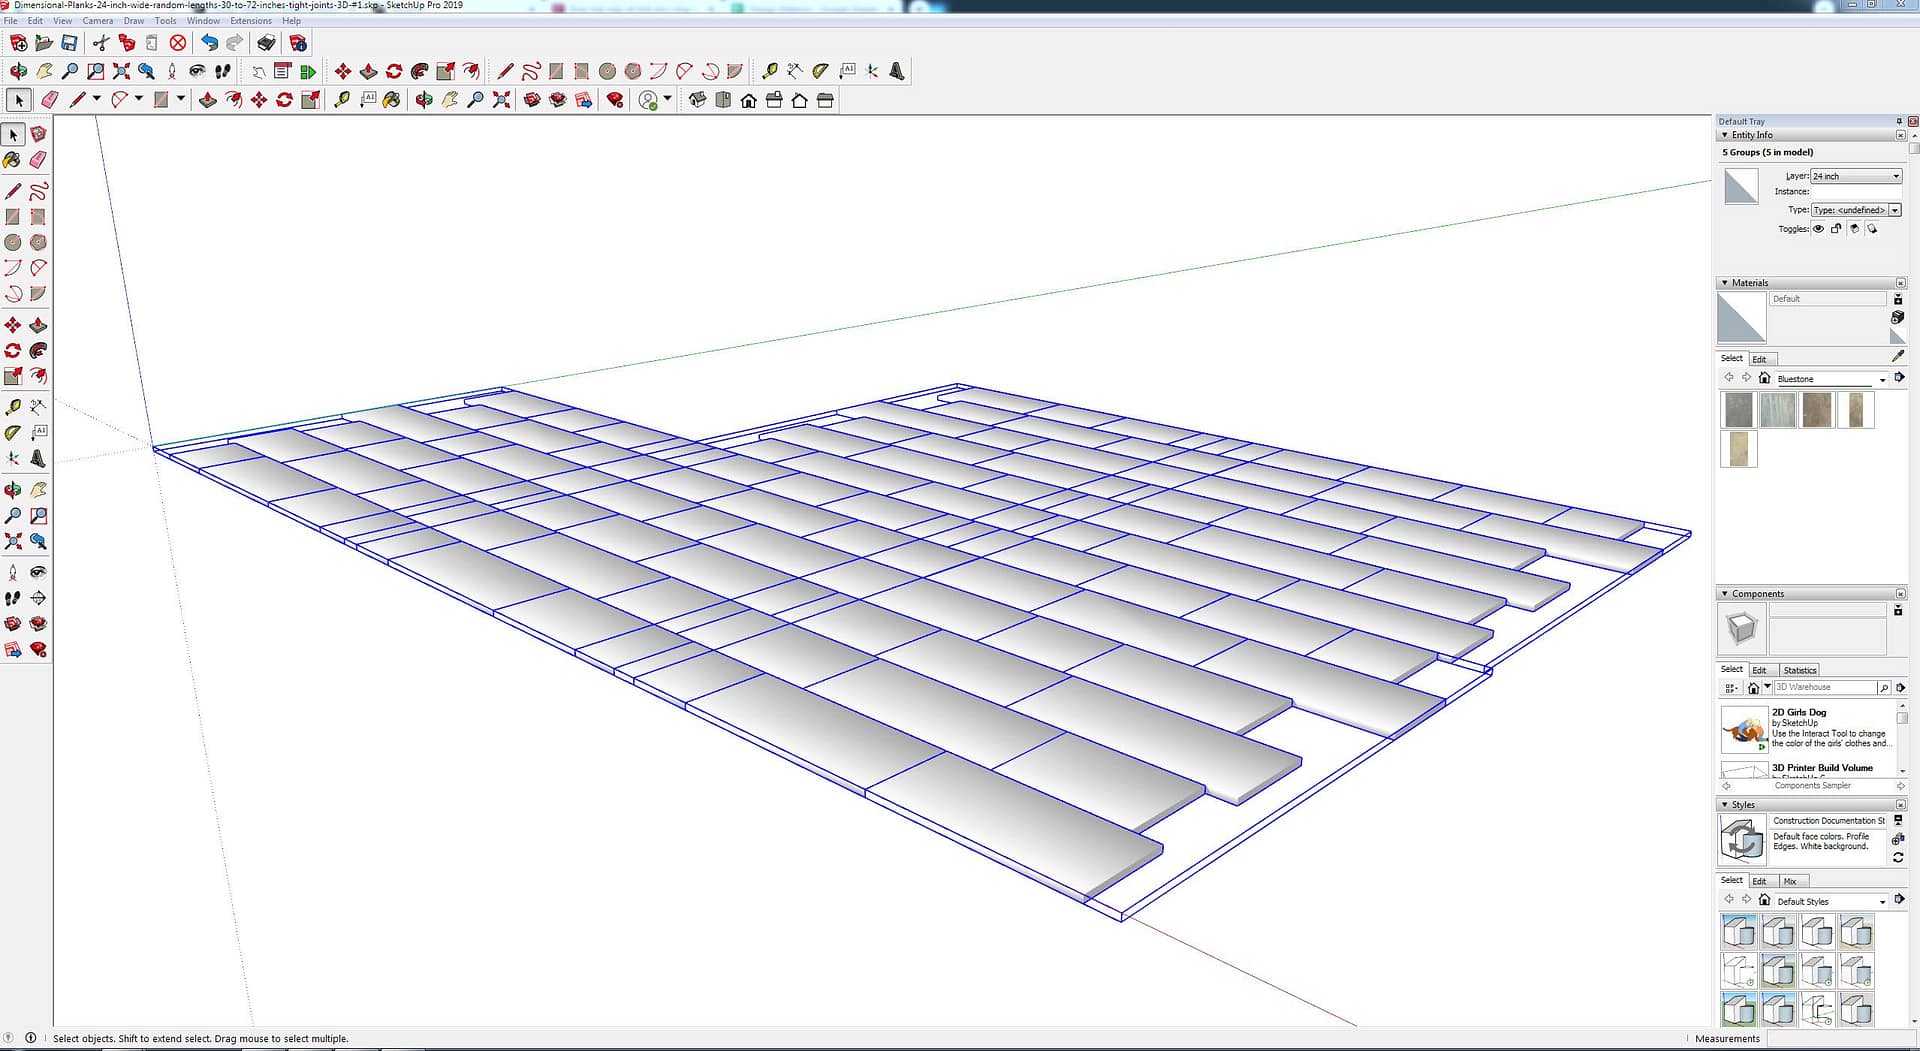Toggle entity visibility eye in Entity Info

(x=1818, y=229)
